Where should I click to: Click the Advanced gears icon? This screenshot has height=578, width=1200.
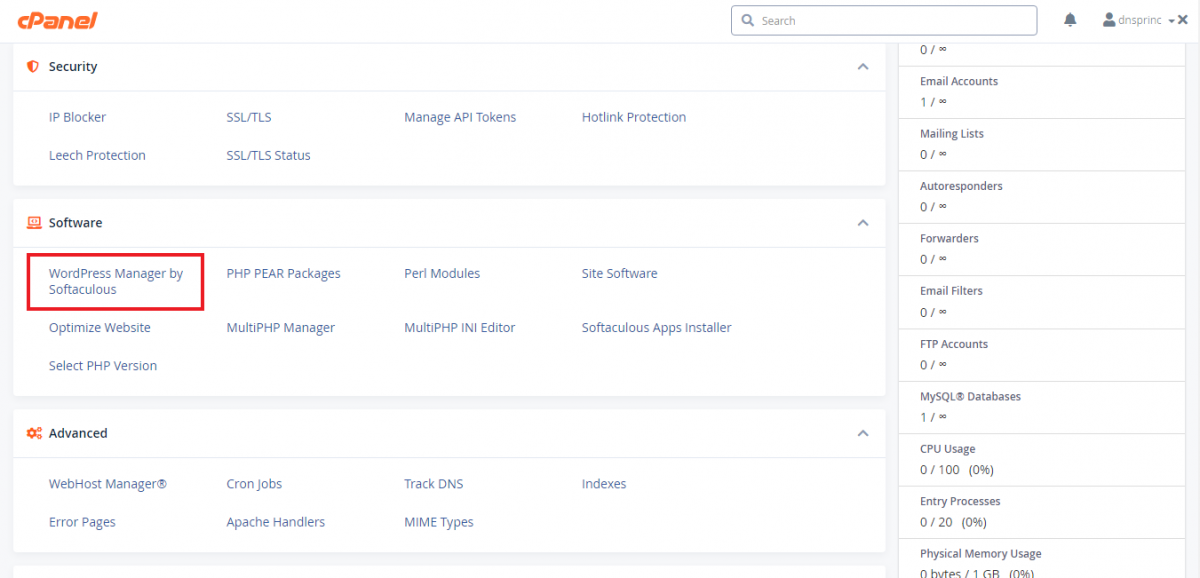33,433
